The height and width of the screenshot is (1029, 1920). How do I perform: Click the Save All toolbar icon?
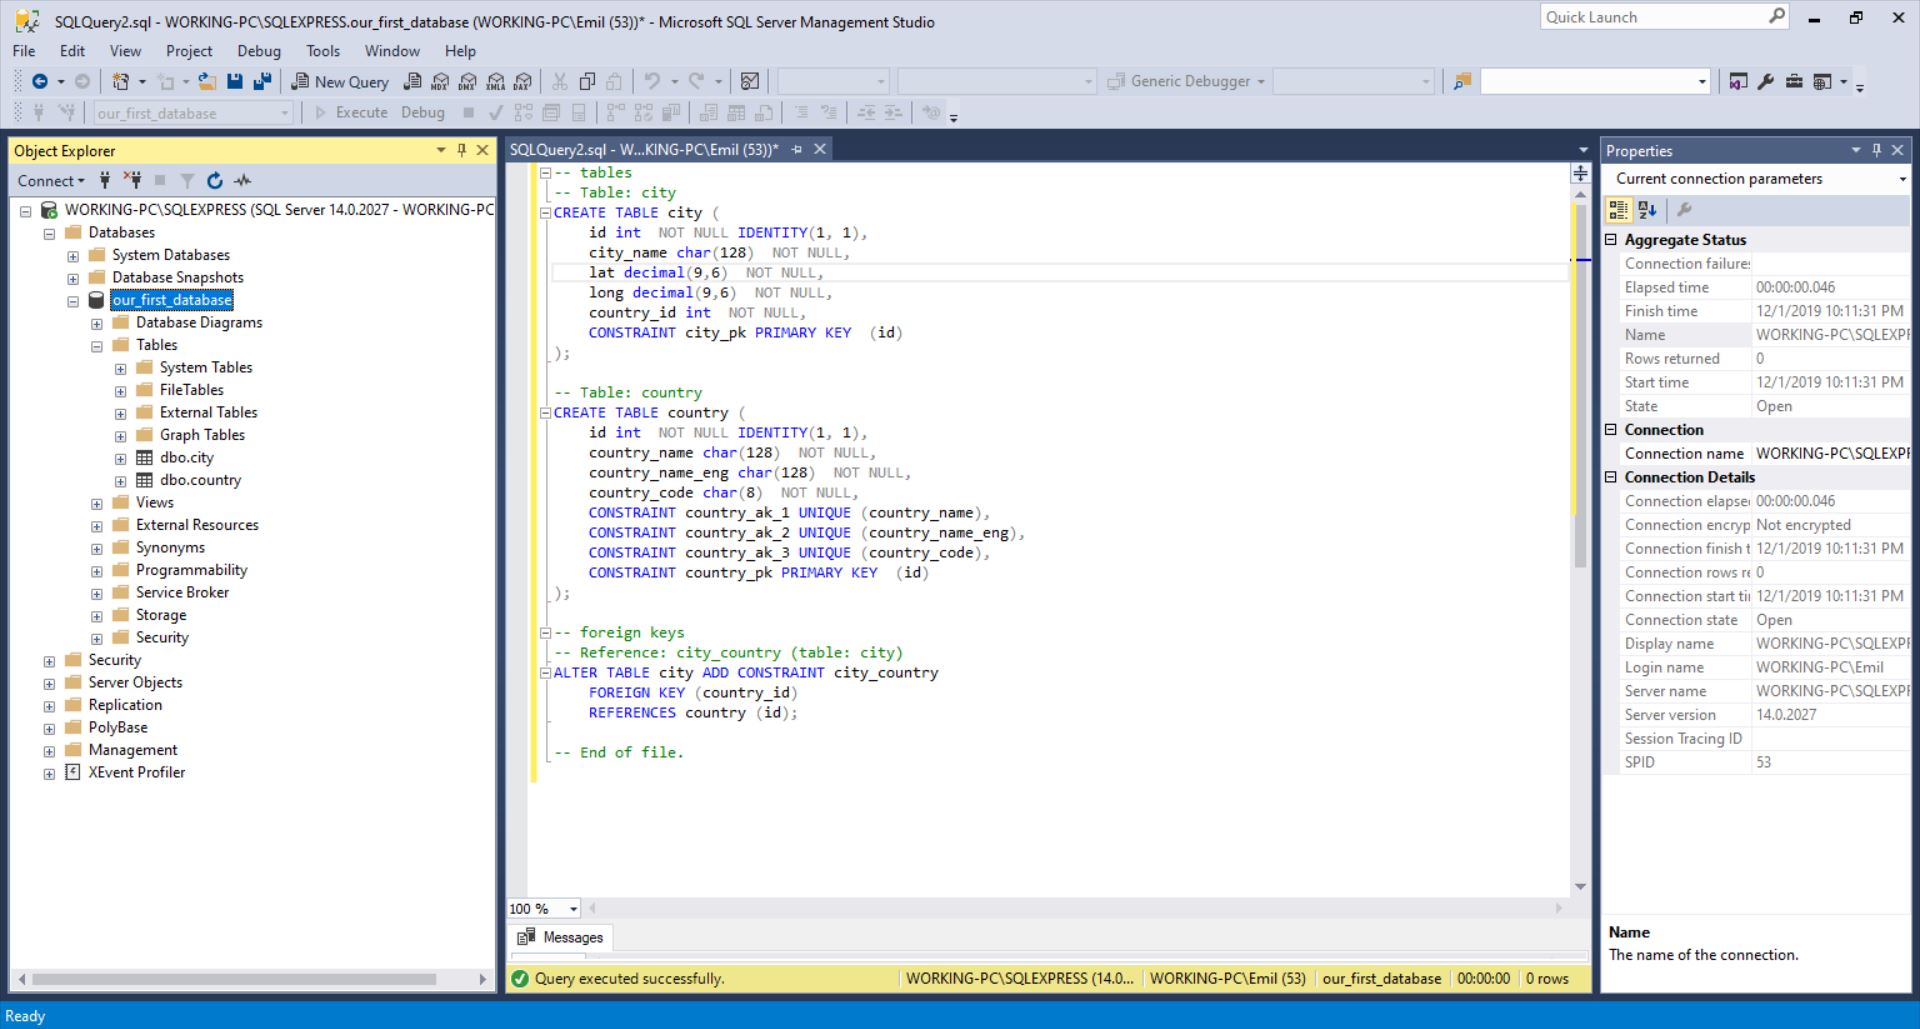tap(262, 82)
